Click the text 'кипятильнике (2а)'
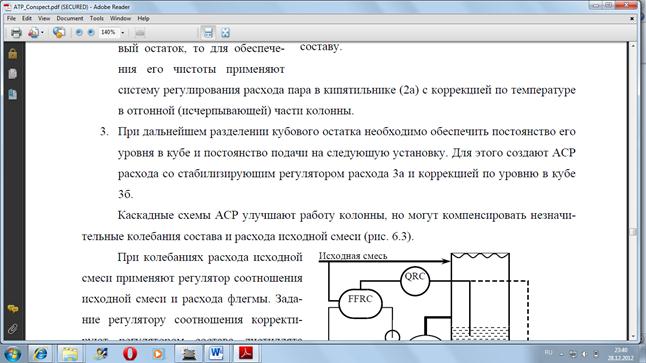This screenshot has height=363, width=646. tap(371, 90)
